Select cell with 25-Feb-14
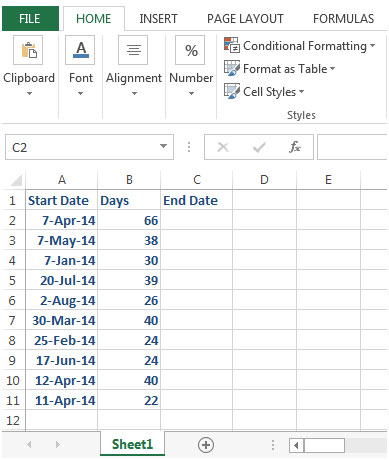Image resolution: width=389 pixels, height=460 pixels. click(62, 340)
